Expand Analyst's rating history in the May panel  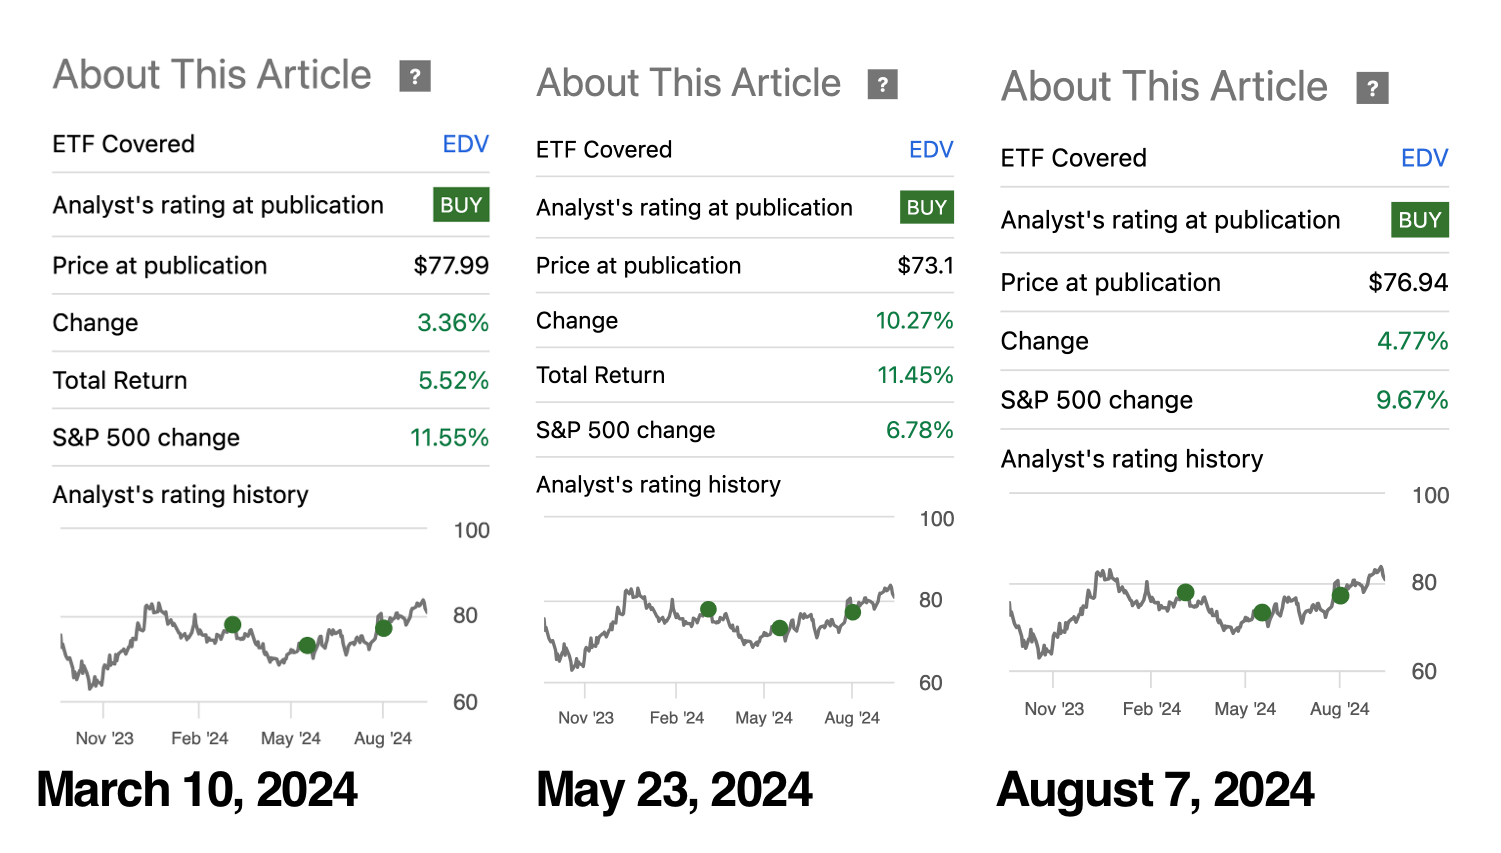click(658, 484)
